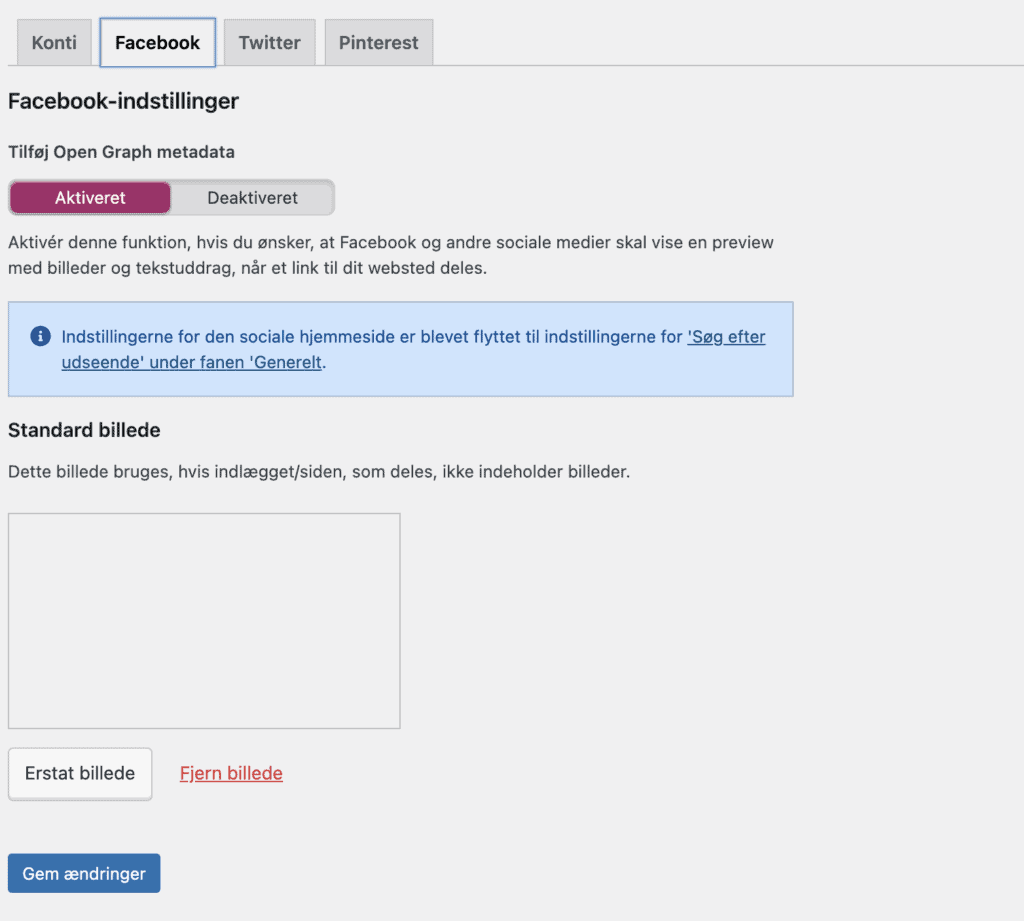The image size is (1024, 921).
Task: Click the text 'Dette billede bruges, hvis indlægget/siden'
Action: (x=176, y=472)
